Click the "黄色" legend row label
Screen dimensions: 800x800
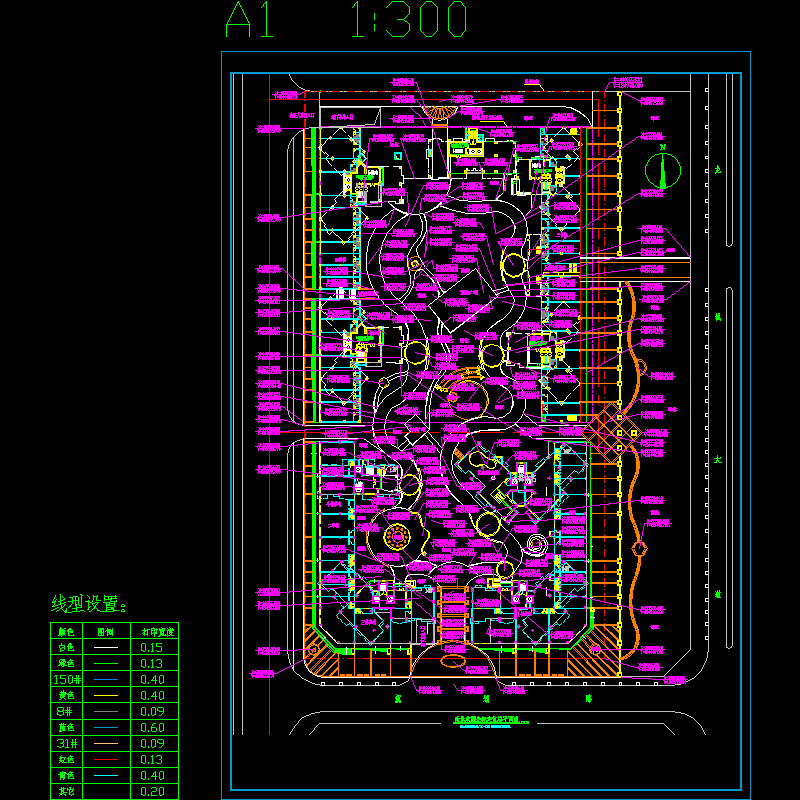tap(66, 695)
